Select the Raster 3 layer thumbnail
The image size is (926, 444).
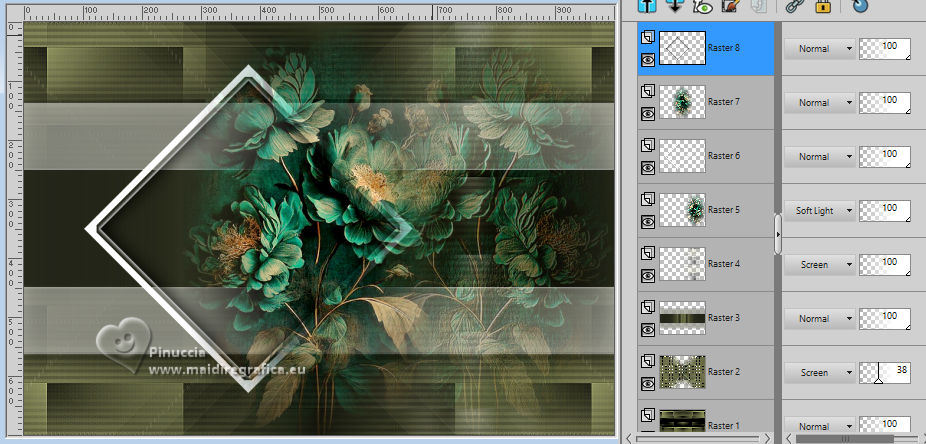click(x=682, y=318)
